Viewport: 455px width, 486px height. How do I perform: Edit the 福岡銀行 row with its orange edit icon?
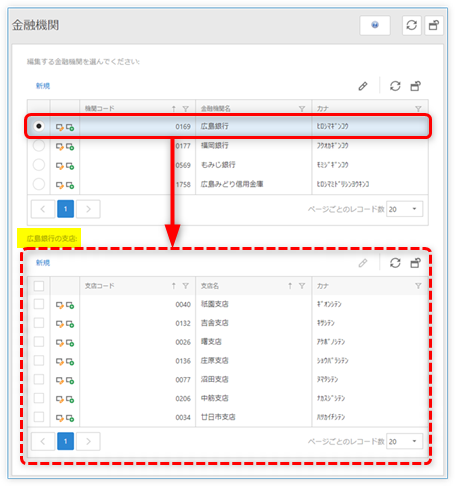coord(60,146)
